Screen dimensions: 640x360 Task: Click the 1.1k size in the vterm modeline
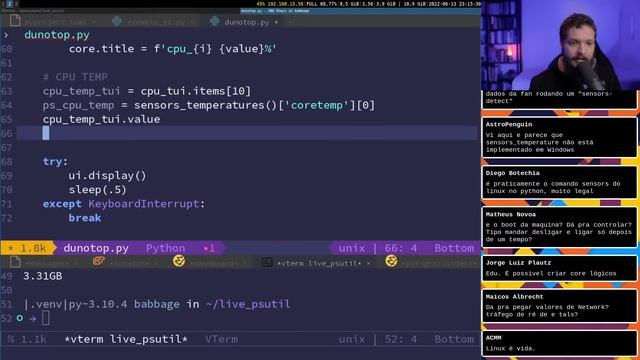[x=33, y=339]
